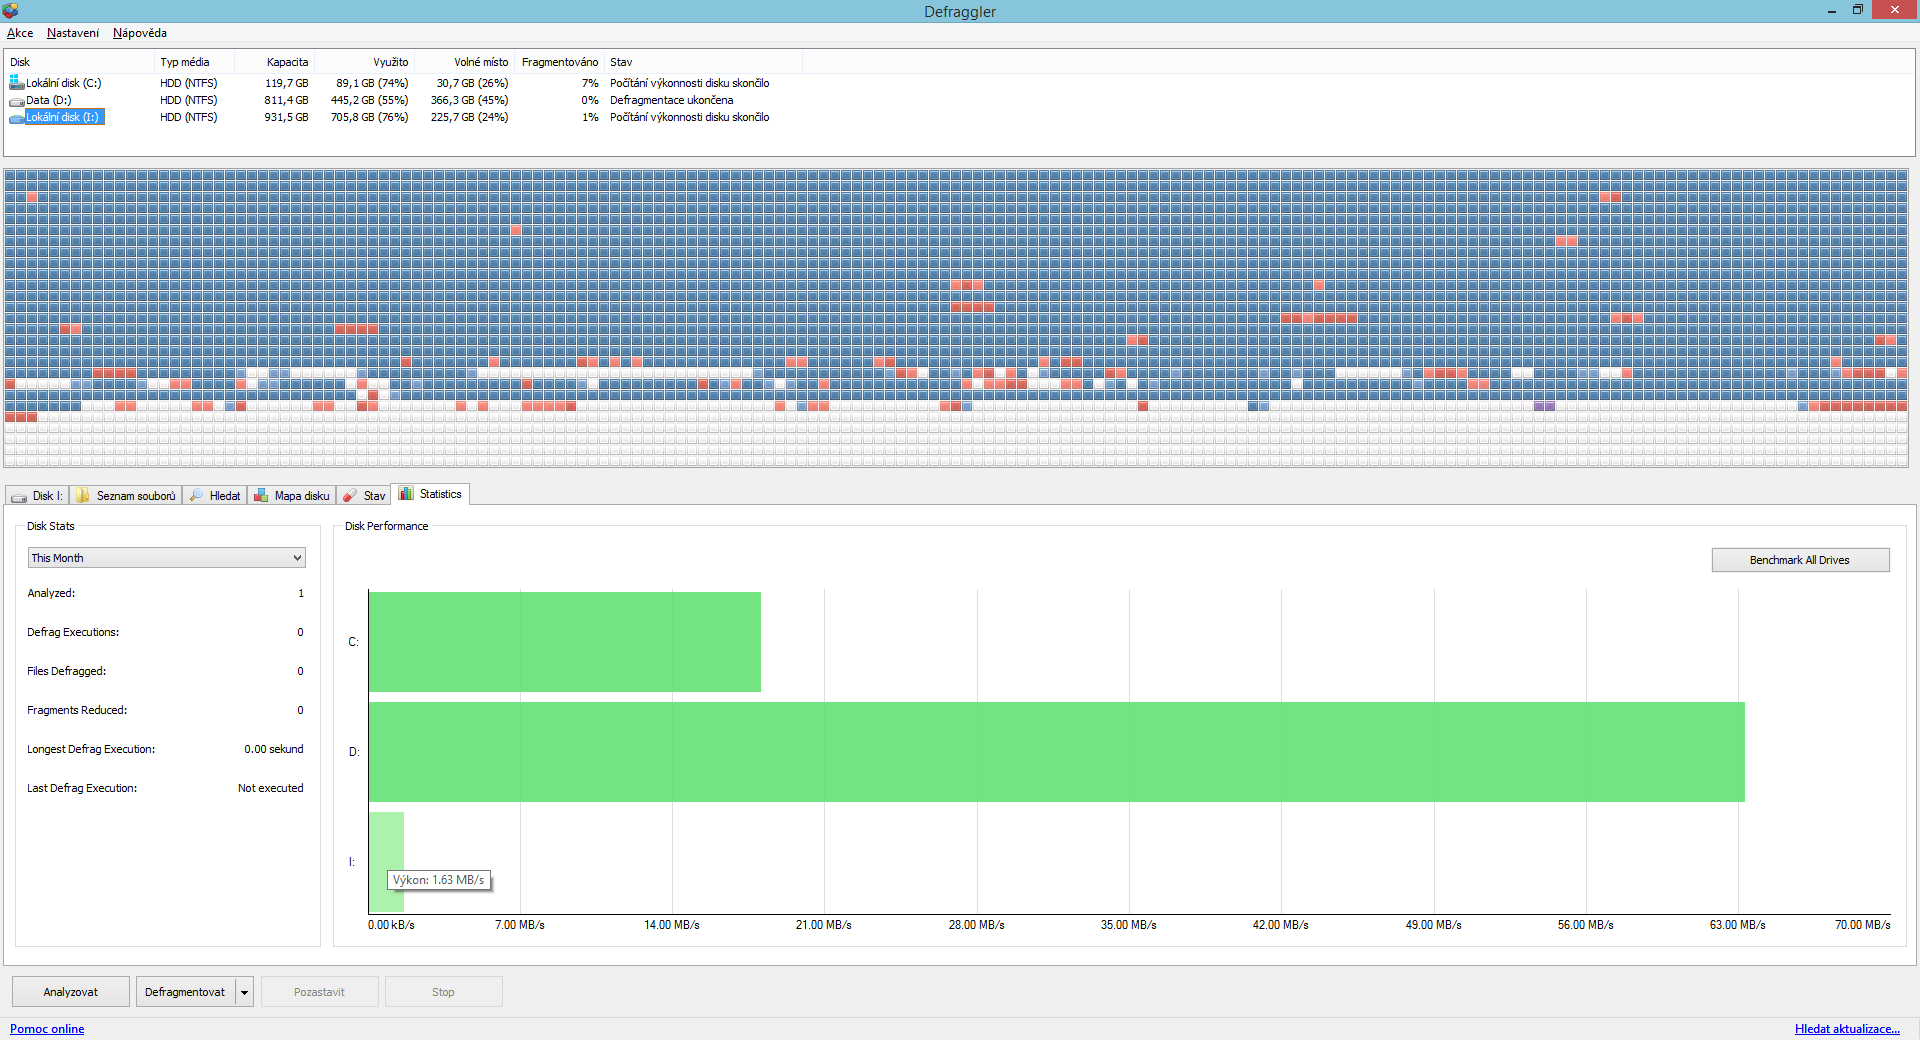Open the Disk I: tab
This screenshot has height=1040, width=1920.
point(38,496)
